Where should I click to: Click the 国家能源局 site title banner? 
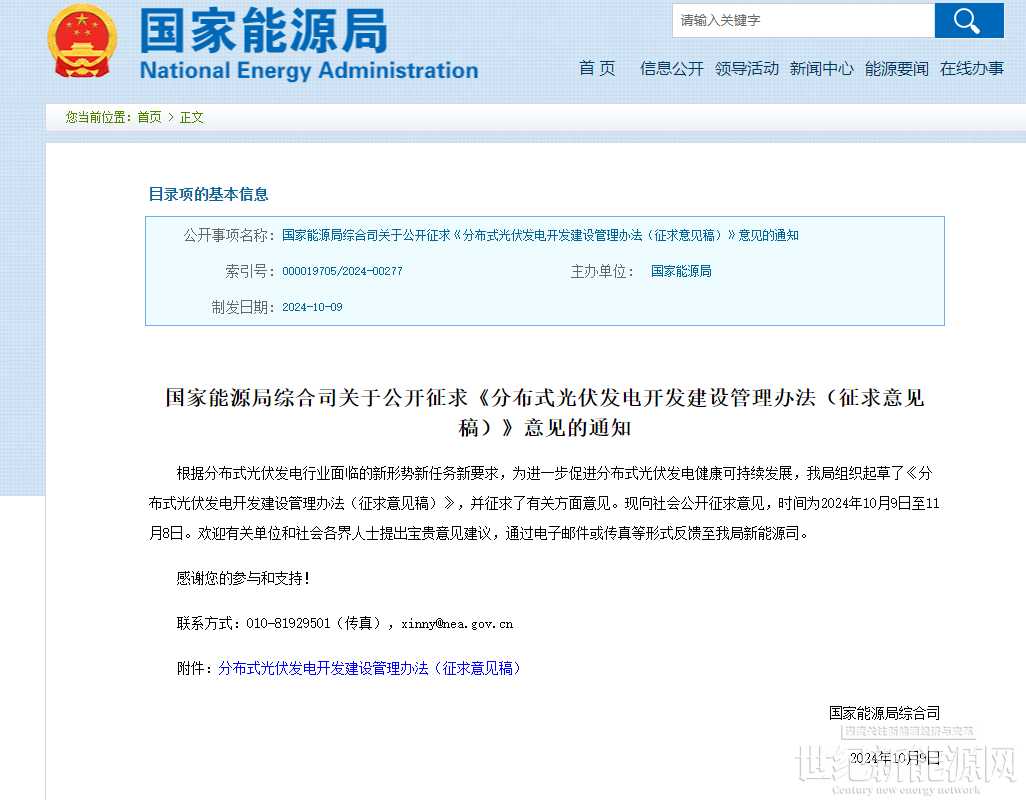tap(263, 31)
